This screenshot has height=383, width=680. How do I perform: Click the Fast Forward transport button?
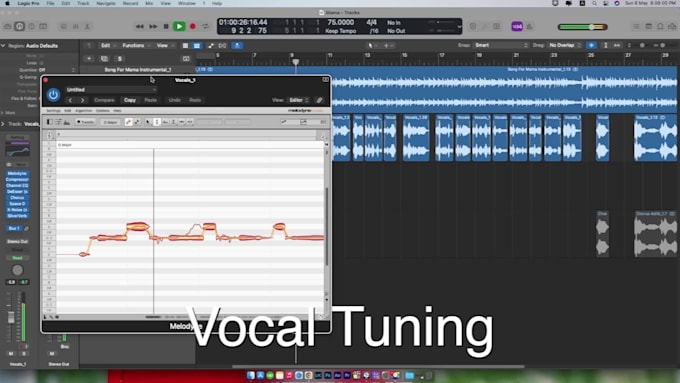click(153, 26)
